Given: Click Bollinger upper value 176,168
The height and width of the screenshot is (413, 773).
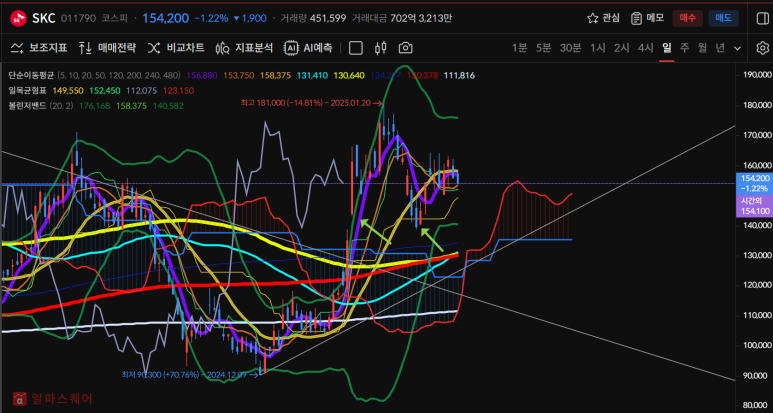Looking at the screenshot, I should [97, 105].
